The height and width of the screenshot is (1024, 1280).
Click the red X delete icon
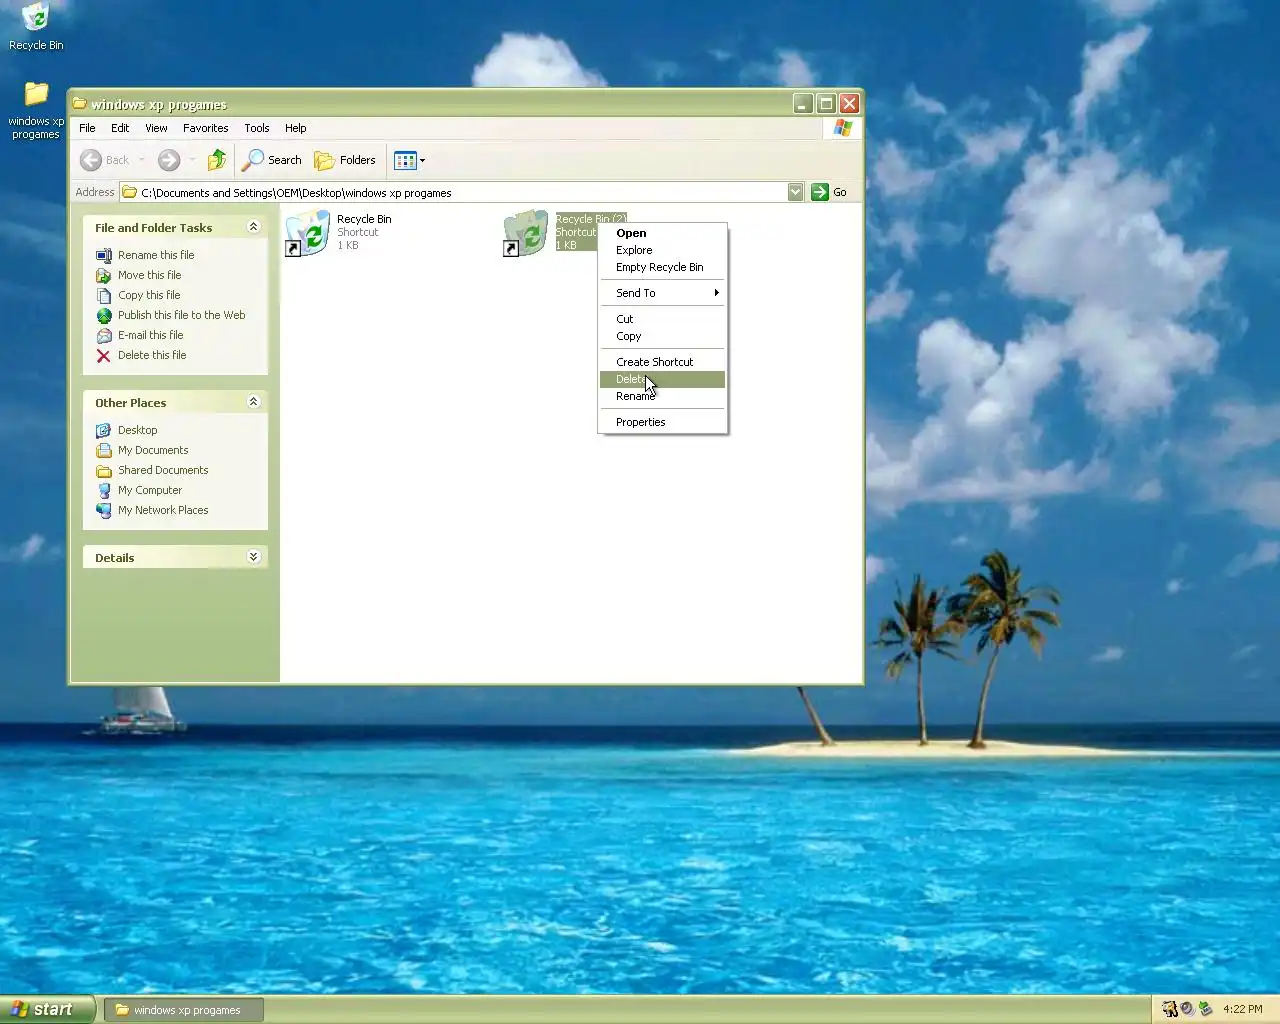click(x=104, y=355)
